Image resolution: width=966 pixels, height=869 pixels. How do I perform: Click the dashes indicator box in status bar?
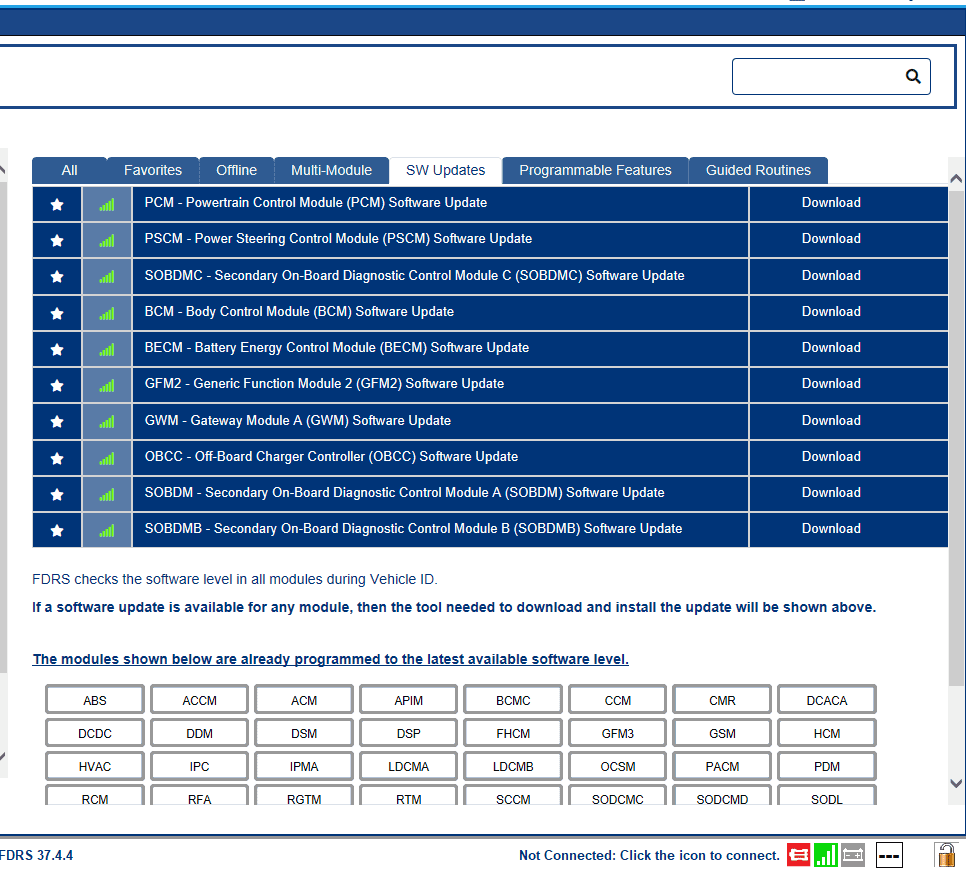pos(889,855)
